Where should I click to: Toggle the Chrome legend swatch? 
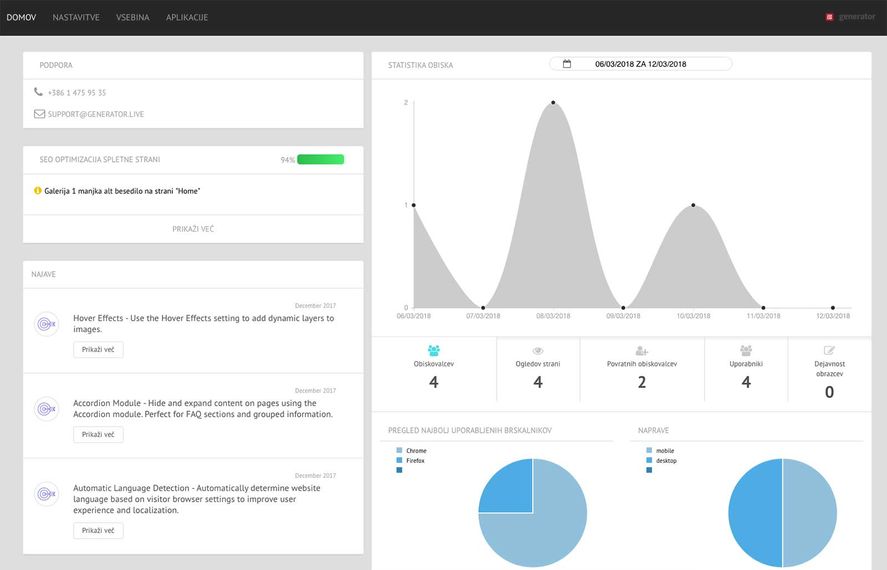click(x=399, y=451)
